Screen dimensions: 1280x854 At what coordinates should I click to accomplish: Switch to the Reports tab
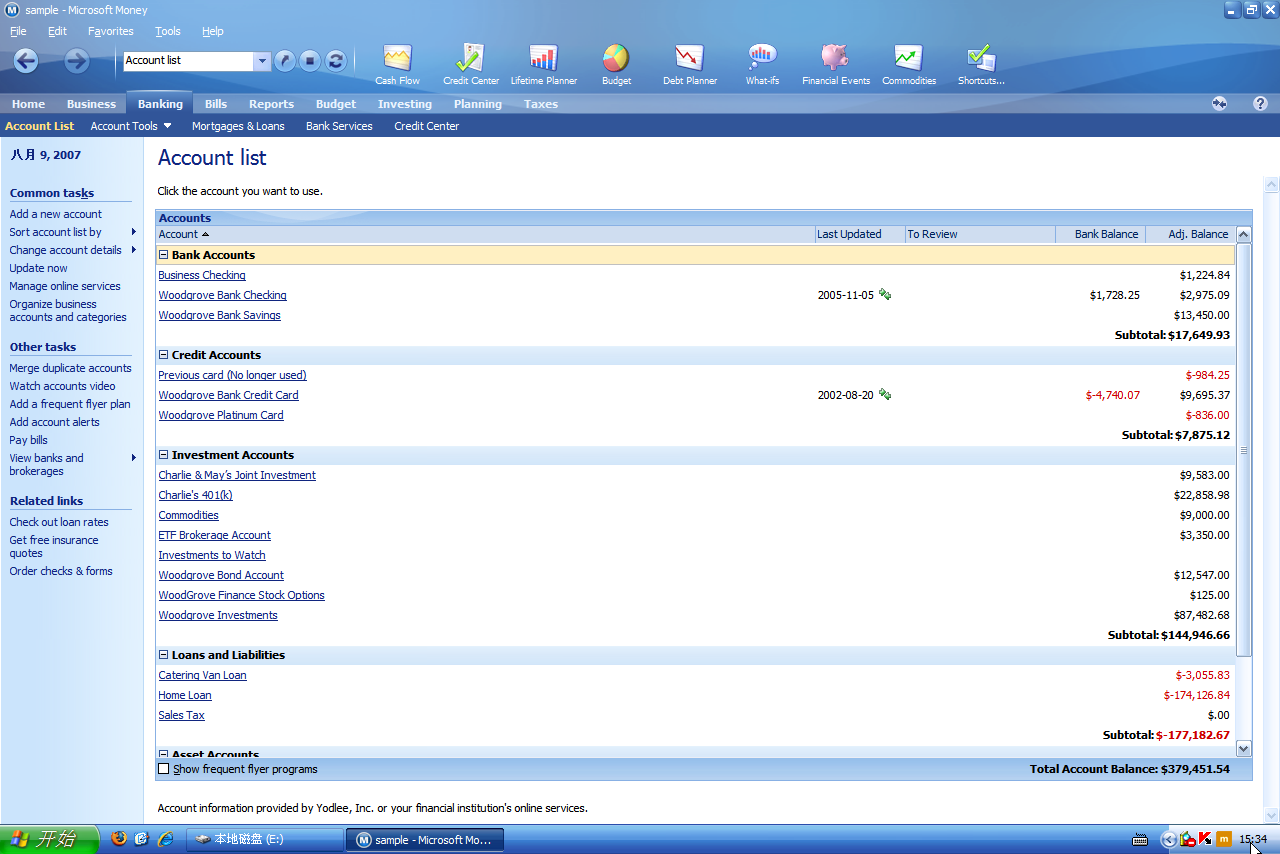271,103
